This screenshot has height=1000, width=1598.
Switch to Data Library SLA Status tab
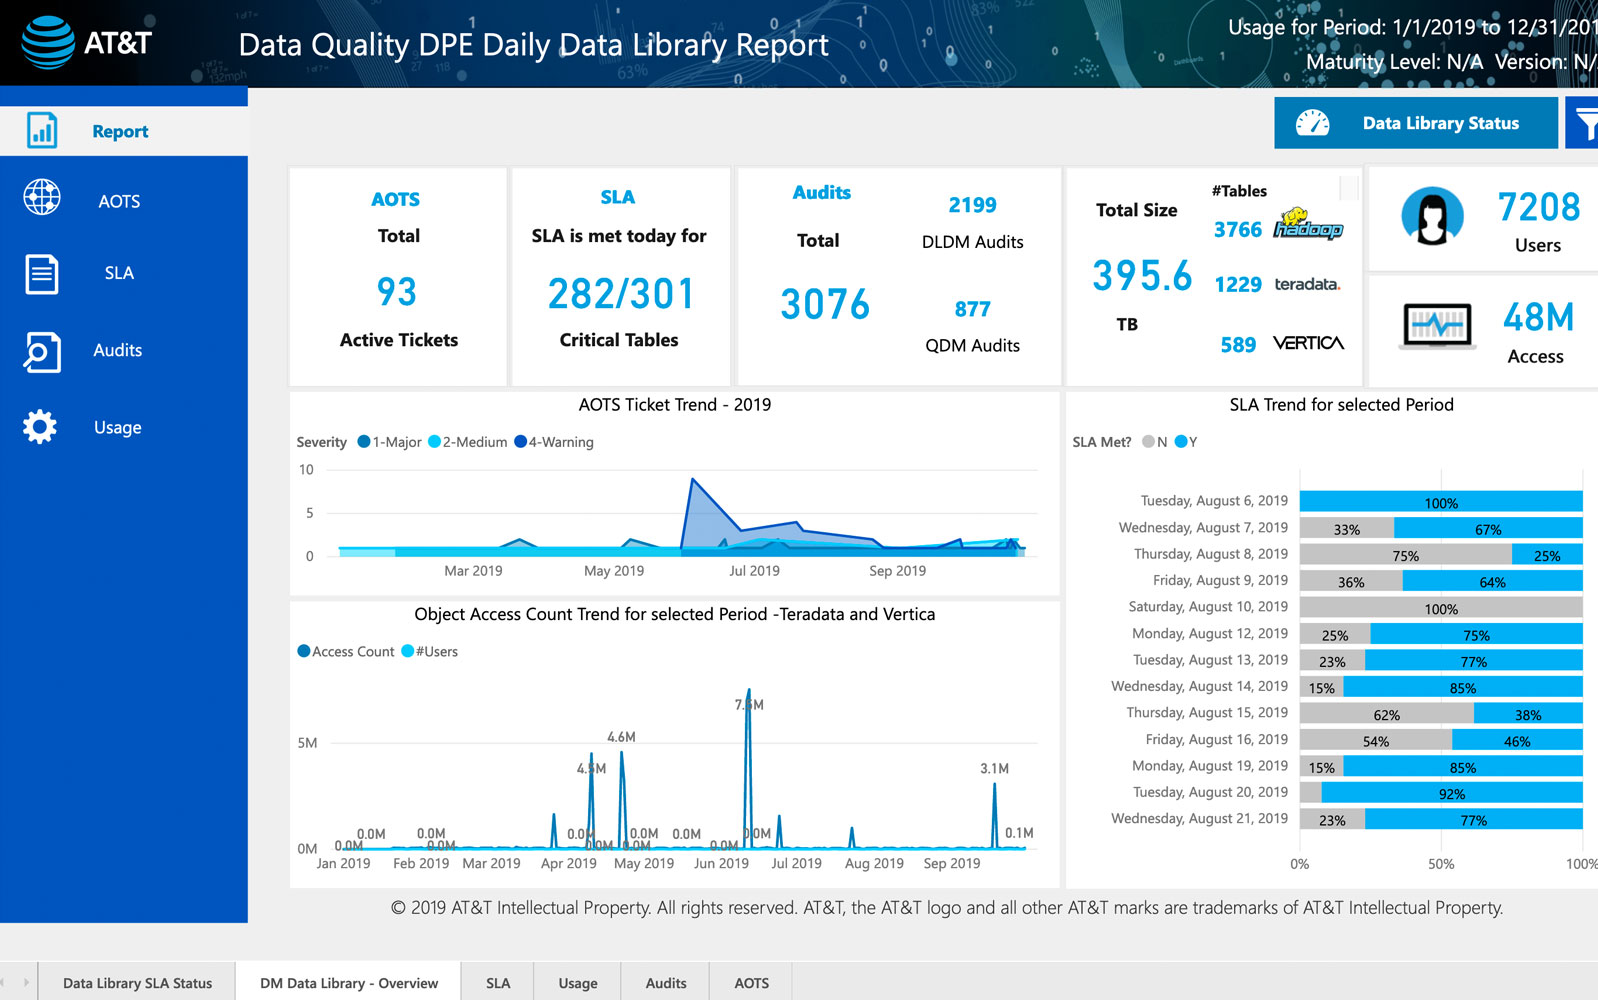(137, 983)
